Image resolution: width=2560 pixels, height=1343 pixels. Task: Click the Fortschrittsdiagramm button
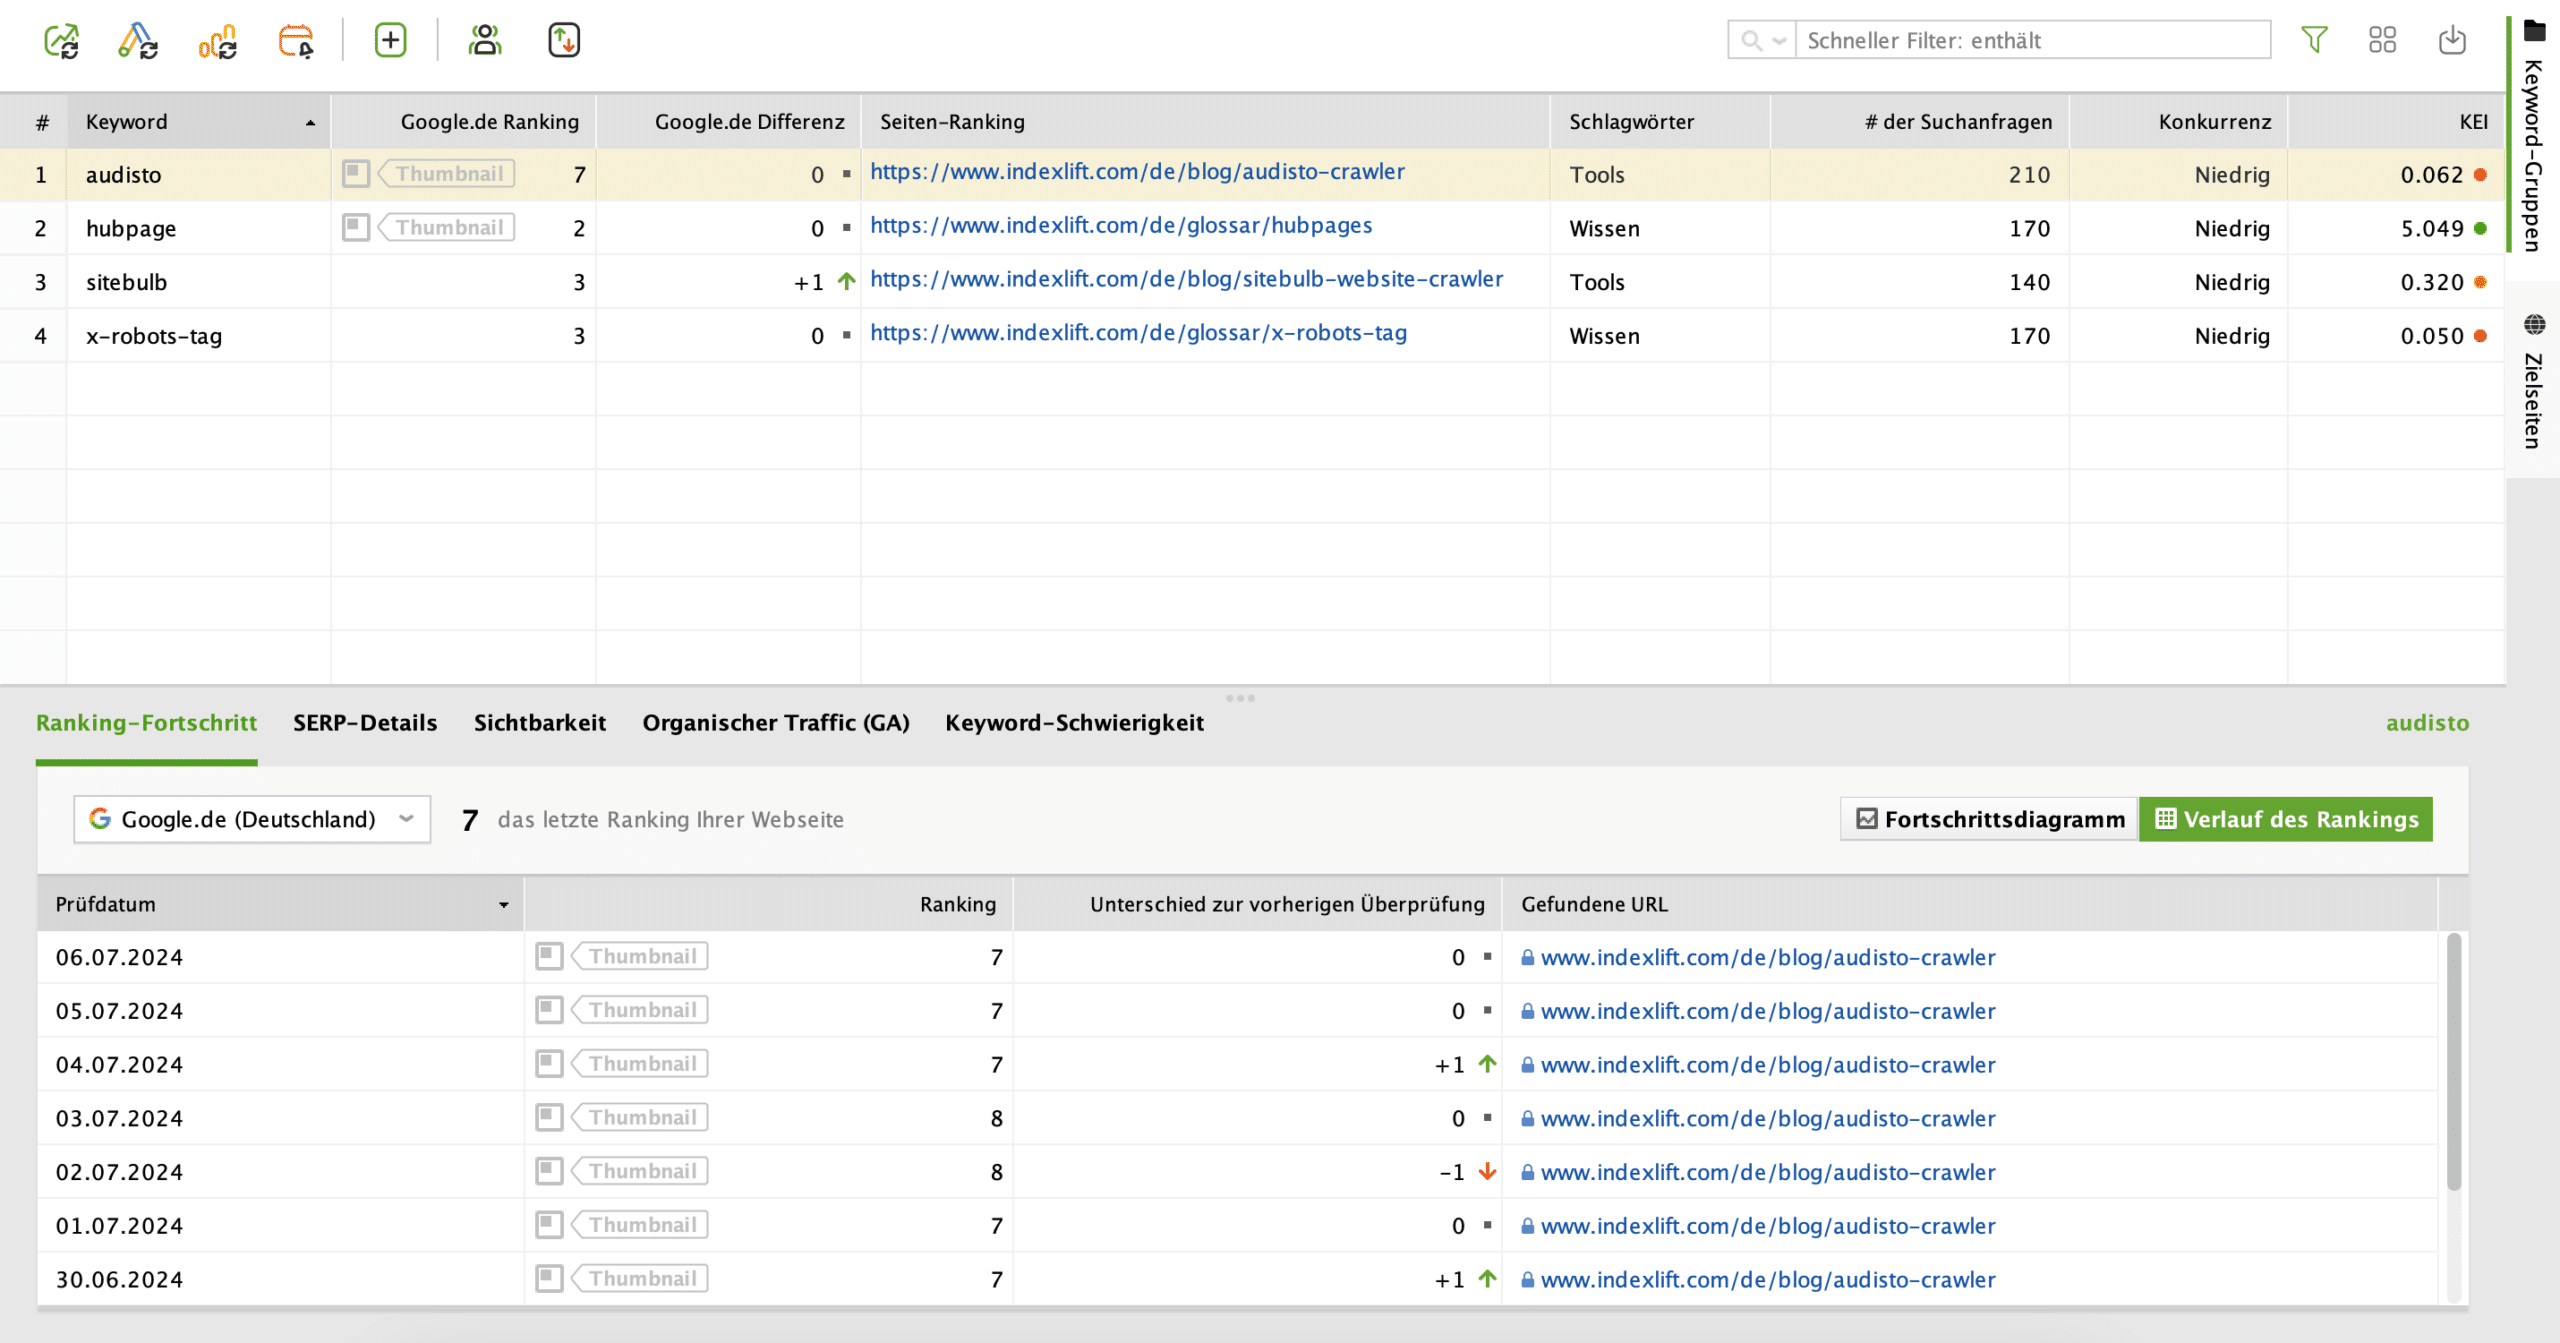coord(1989,820)
